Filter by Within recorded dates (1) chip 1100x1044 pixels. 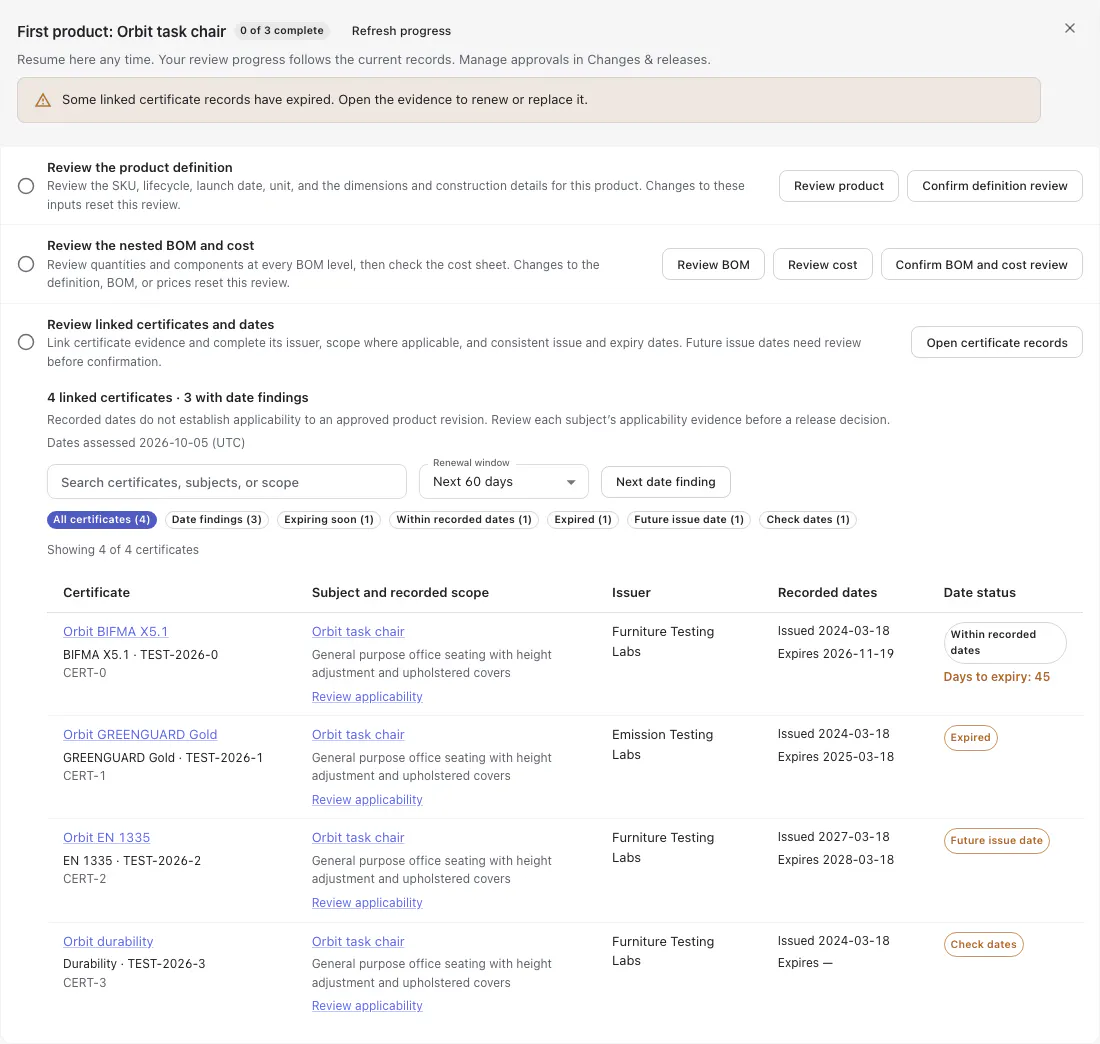[x=464, y=519]
